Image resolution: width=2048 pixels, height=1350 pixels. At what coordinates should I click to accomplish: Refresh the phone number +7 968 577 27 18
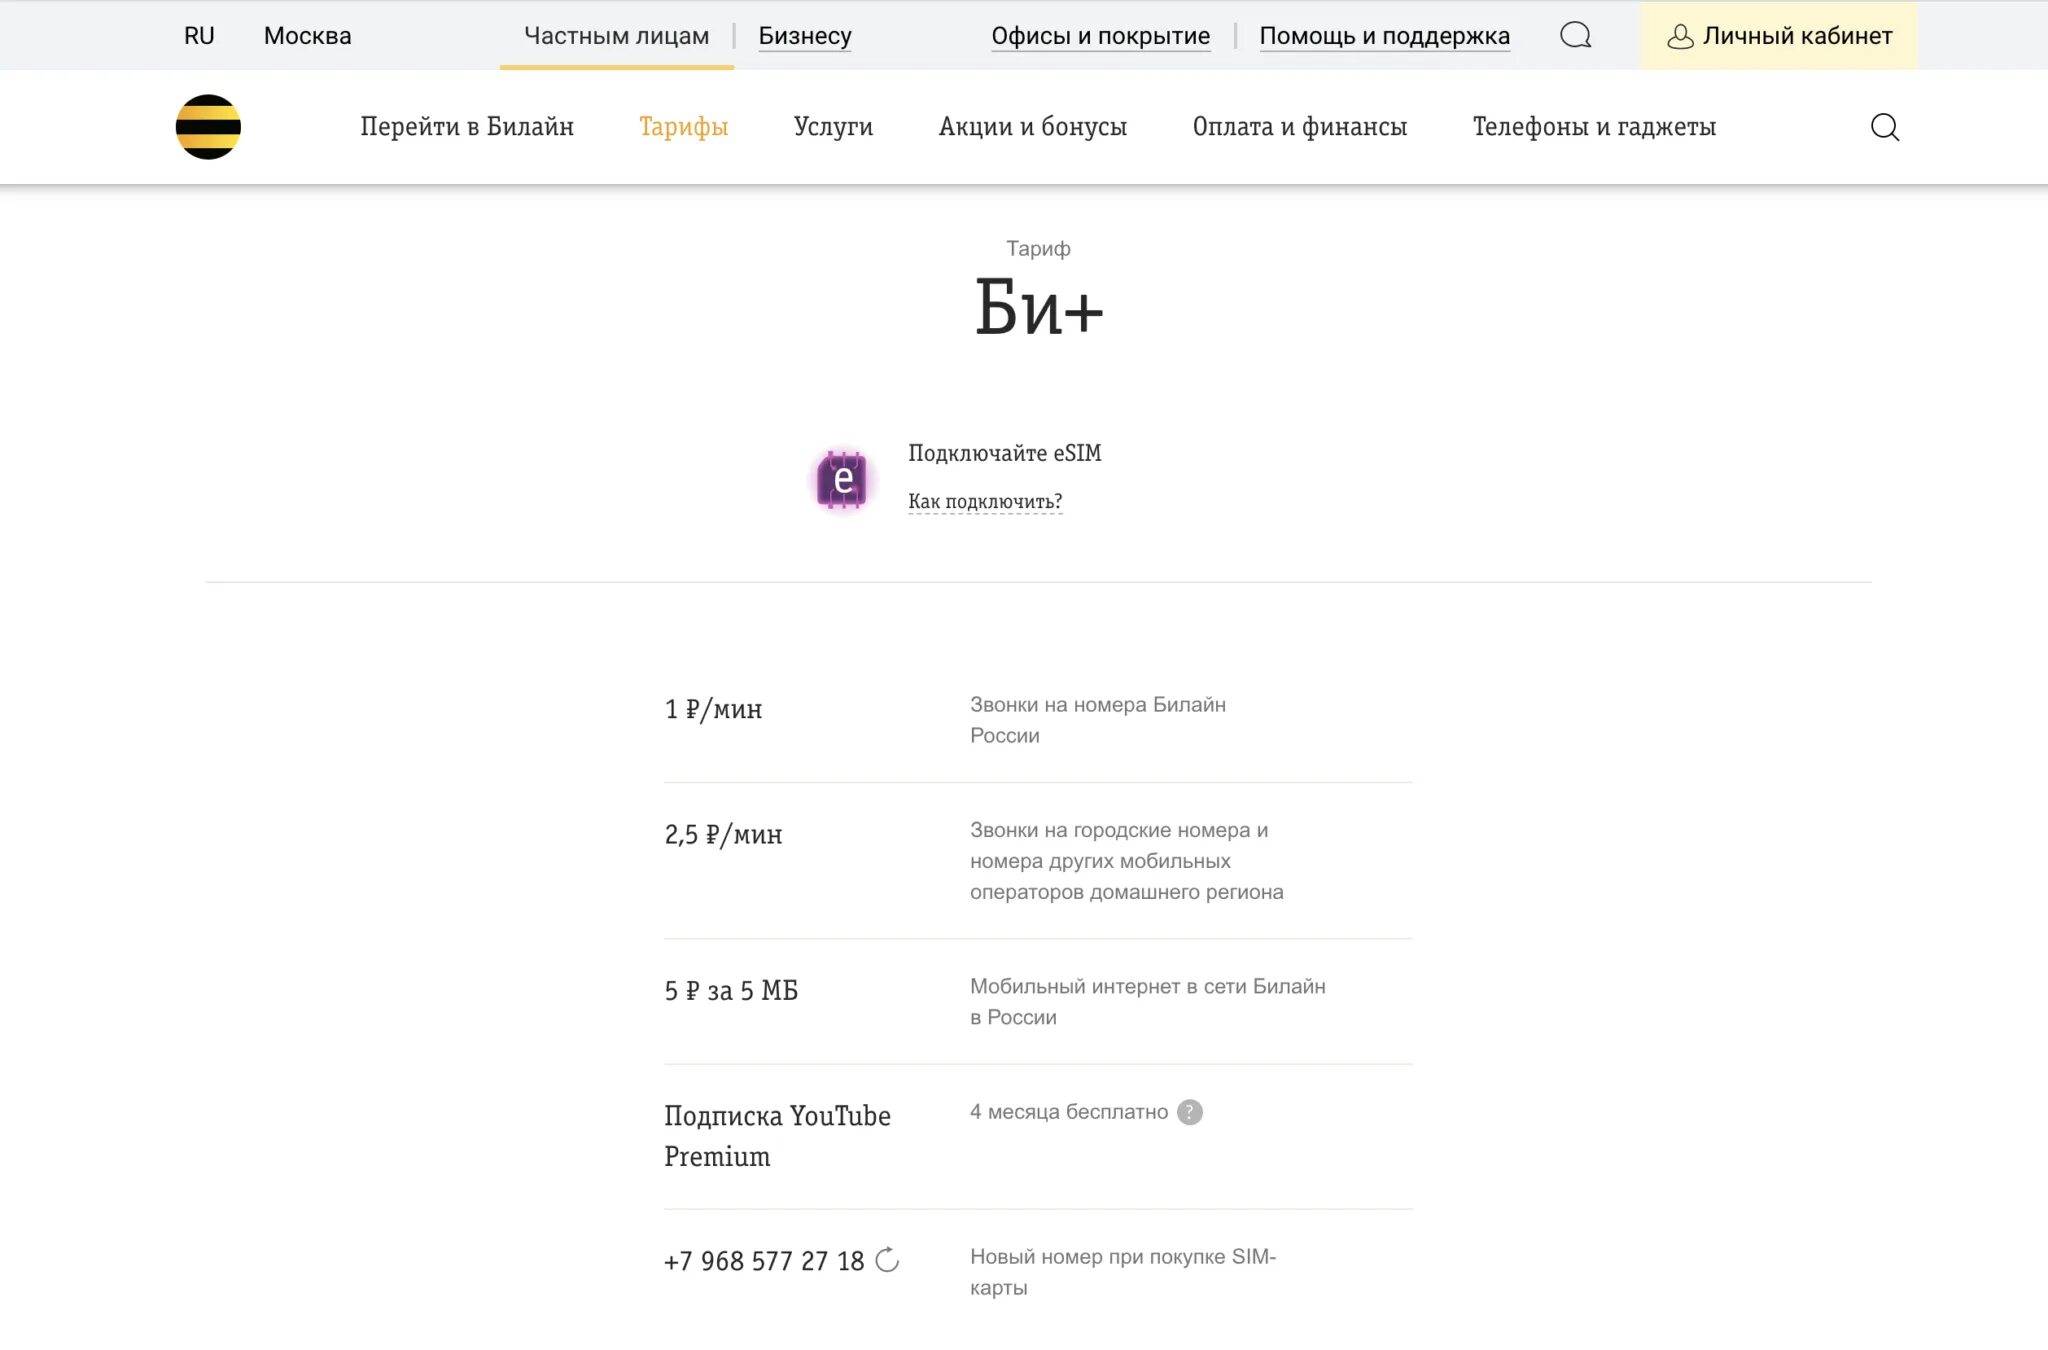[887, 1260]
